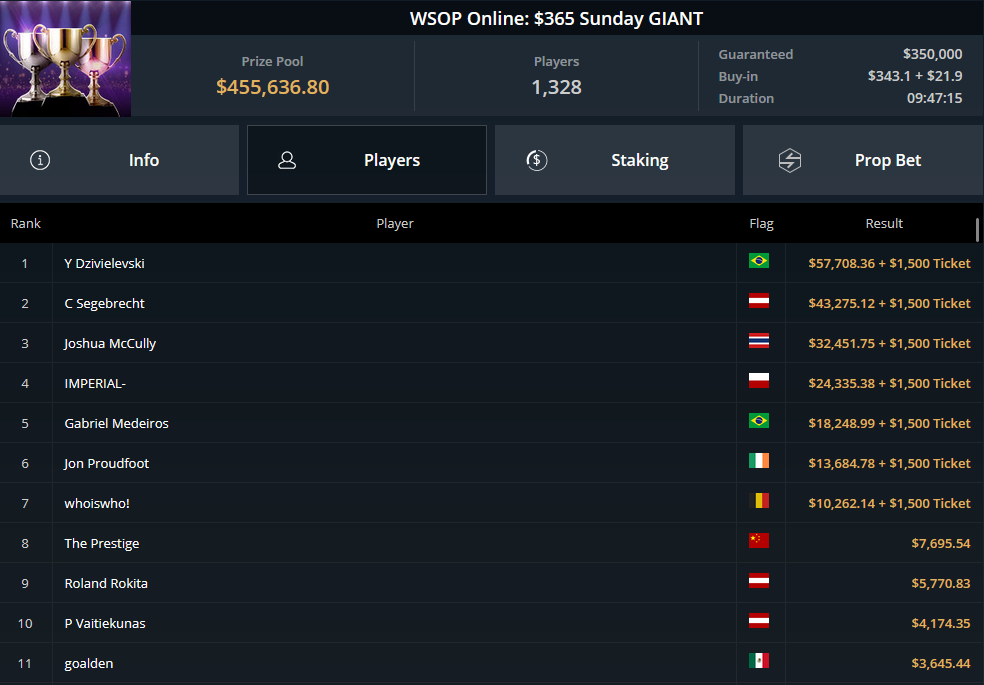Click result $32,451.75 + $1,500 Ticket

click(x=889, y=344)
